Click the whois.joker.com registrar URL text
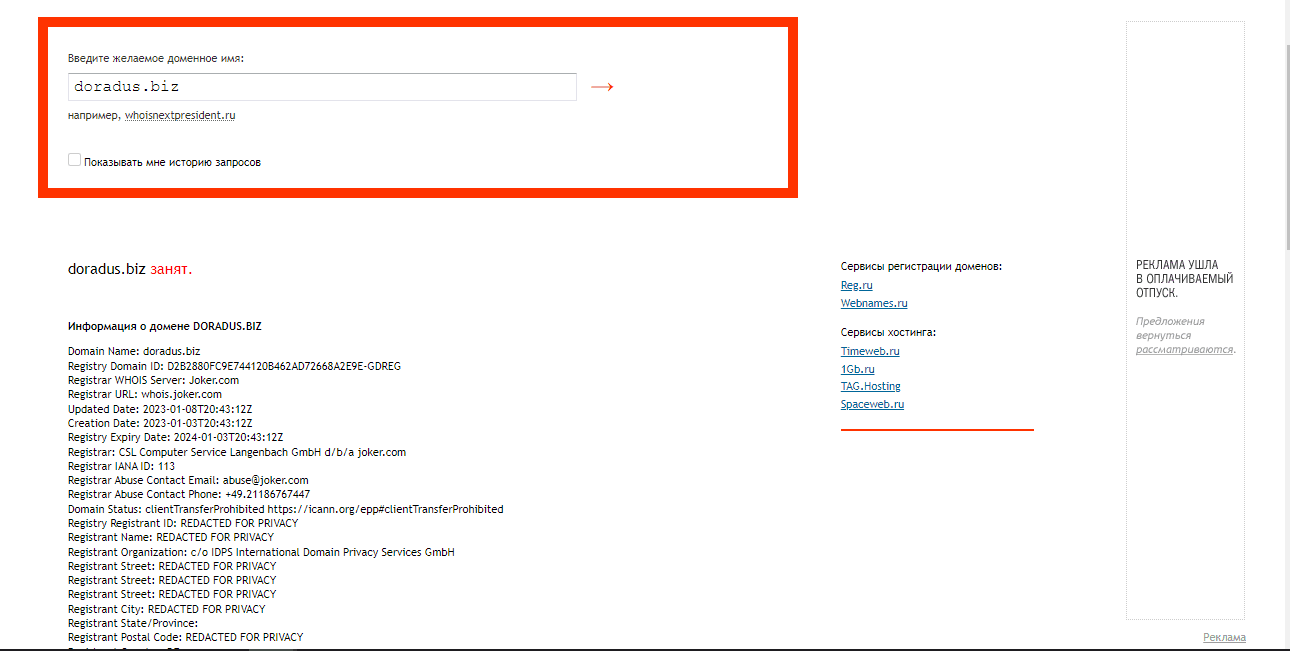Screen dimensions: 1290x651 [x=181, y=395]
